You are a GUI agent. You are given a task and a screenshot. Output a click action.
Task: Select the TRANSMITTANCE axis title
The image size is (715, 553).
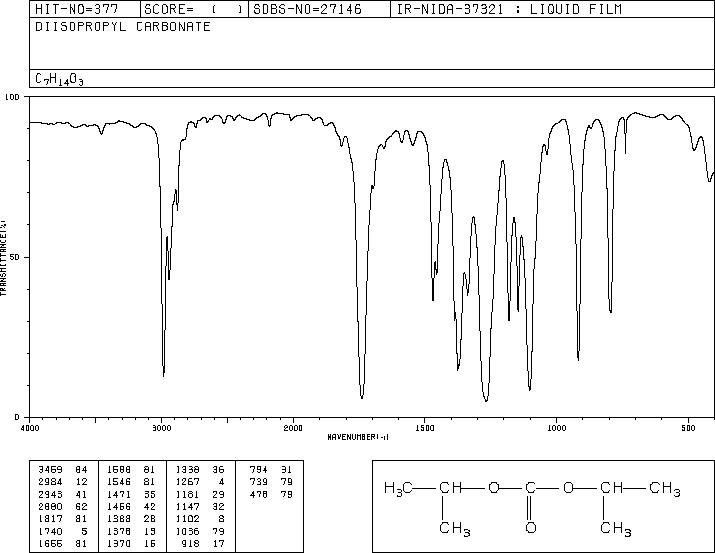pyautogui.click(x=3, y=258)
